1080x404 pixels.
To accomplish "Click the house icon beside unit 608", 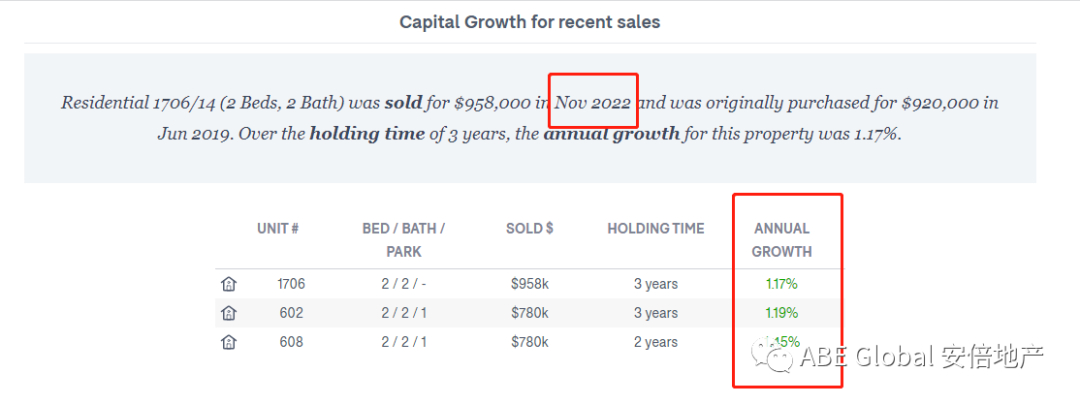I will click(229, 342).
